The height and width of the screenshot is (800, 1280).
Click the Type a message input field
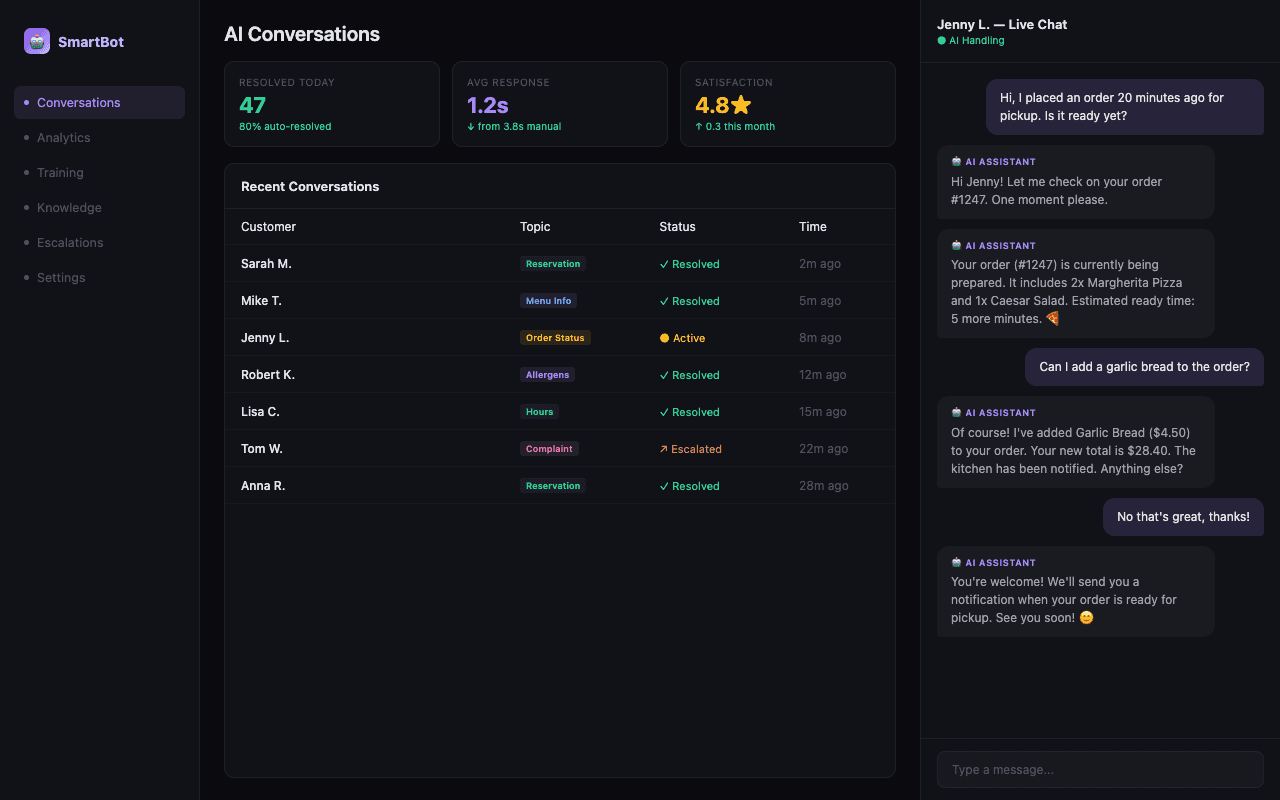[1100, 769]
